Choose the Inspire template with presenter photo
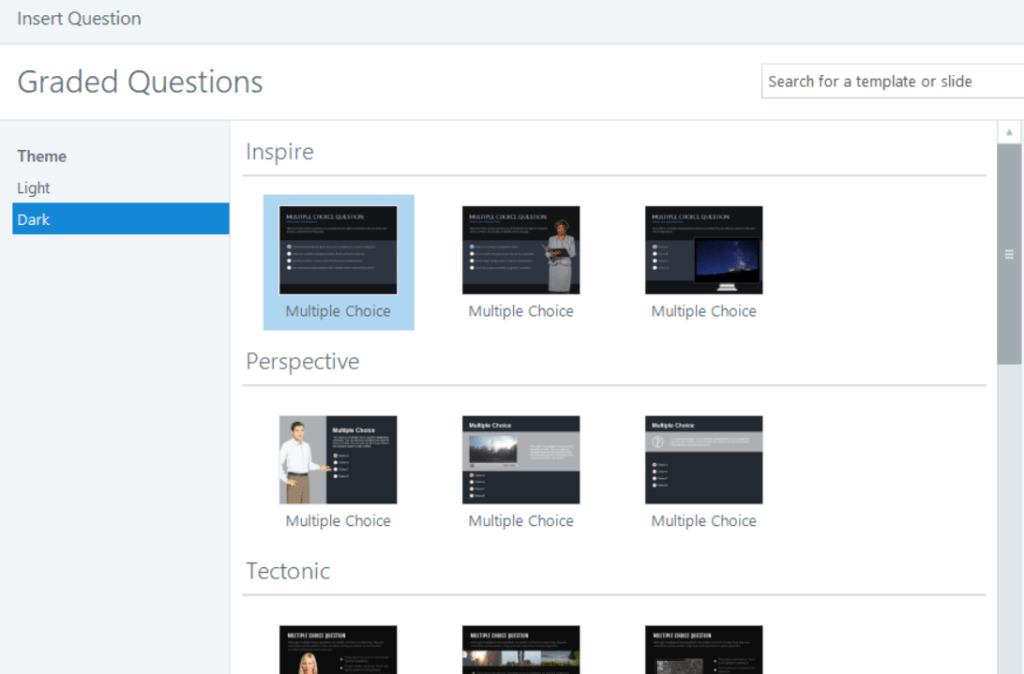Screen dimensions: 1024x674 [x=520, y=250]
